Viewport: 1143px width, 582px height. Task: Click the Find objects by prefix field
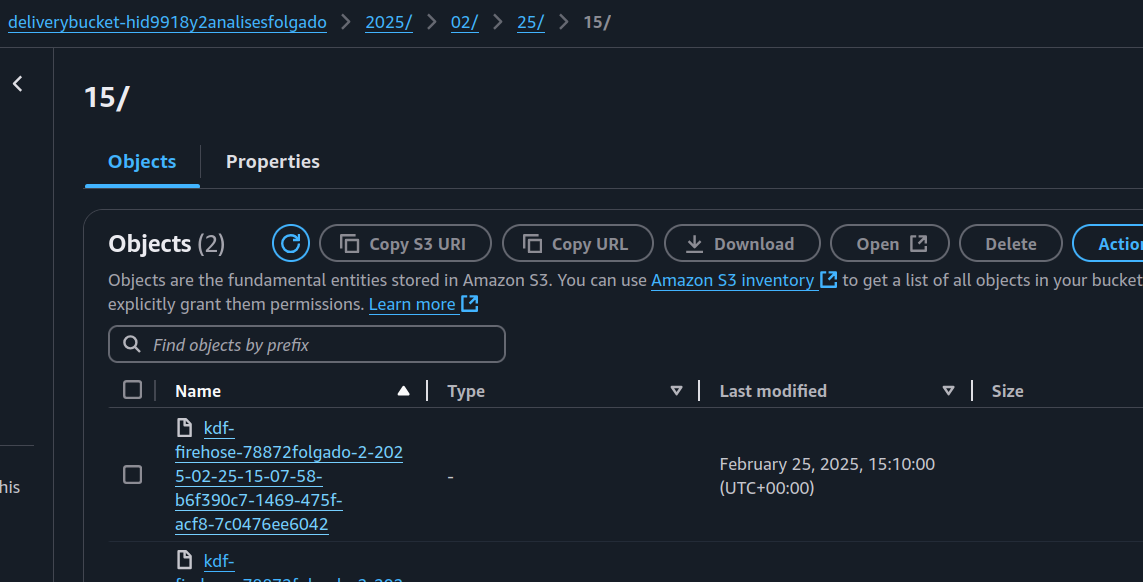coord(320,344)
